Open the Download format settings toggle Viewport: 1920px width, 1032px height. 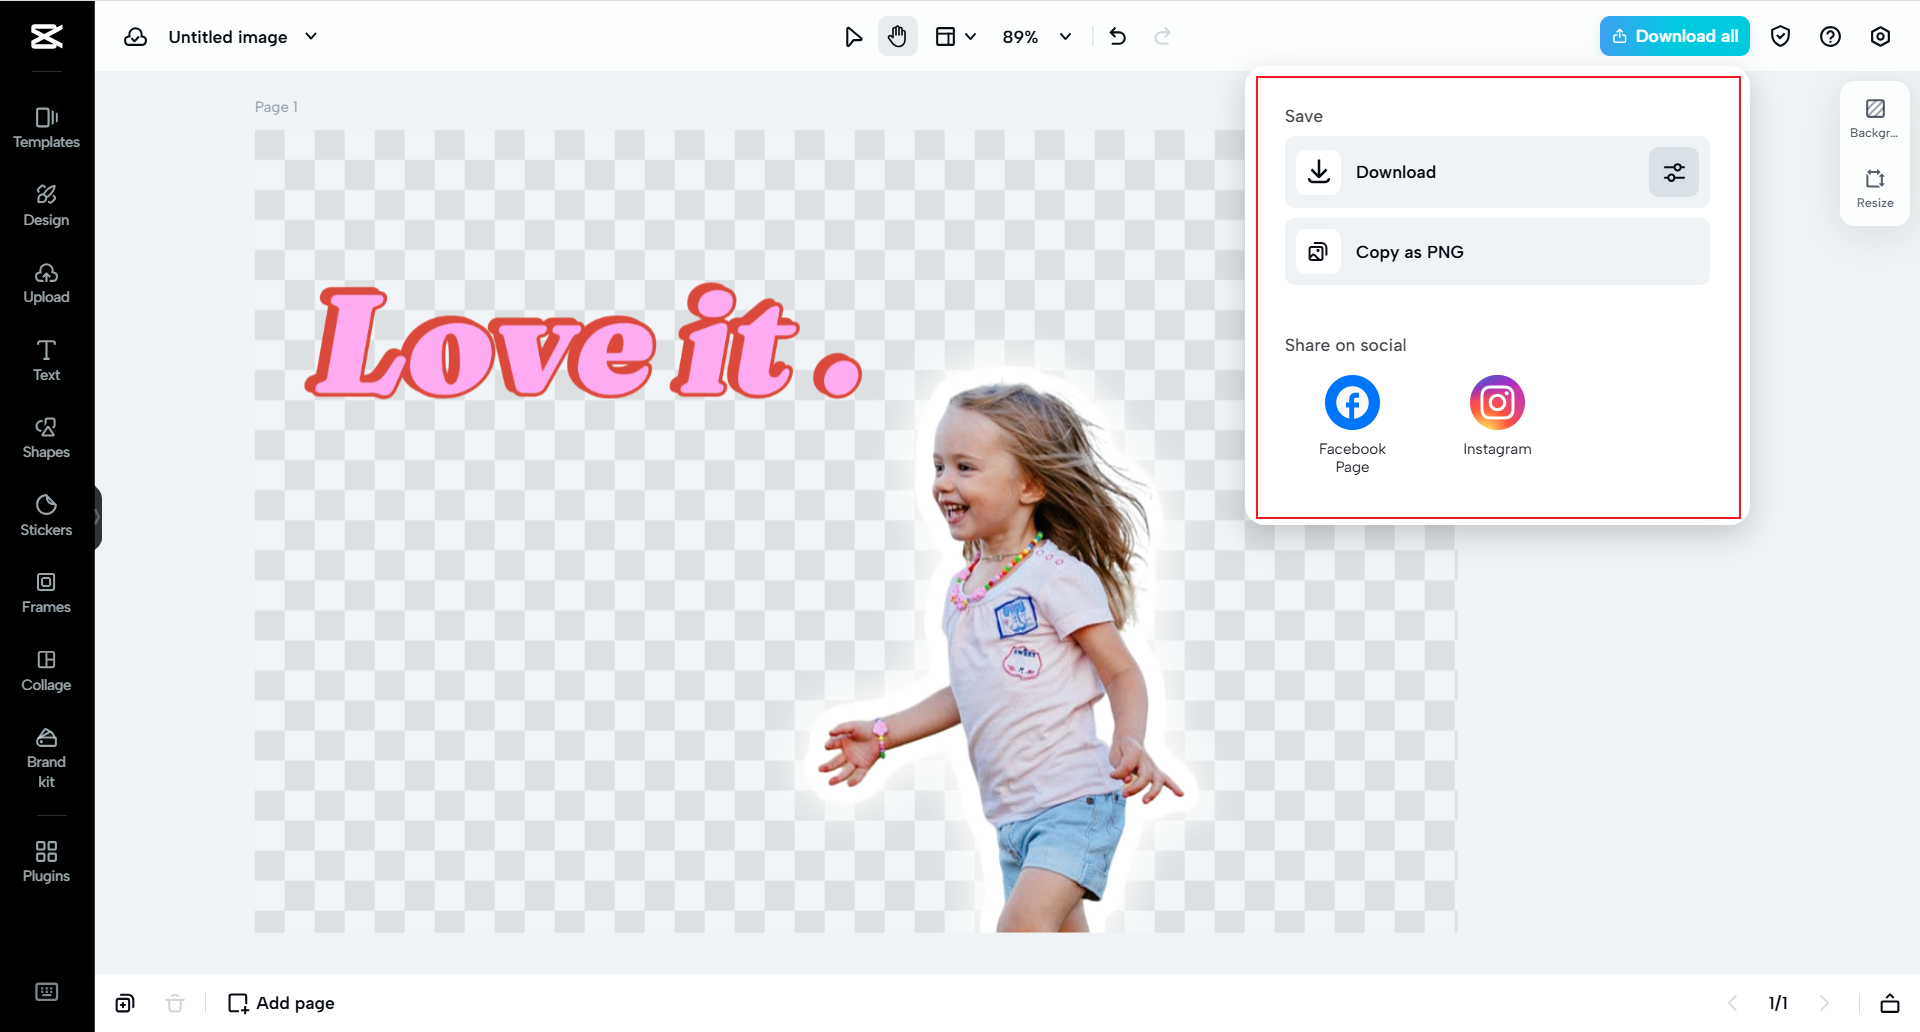pyautogui.click(x=1673, y=172)
